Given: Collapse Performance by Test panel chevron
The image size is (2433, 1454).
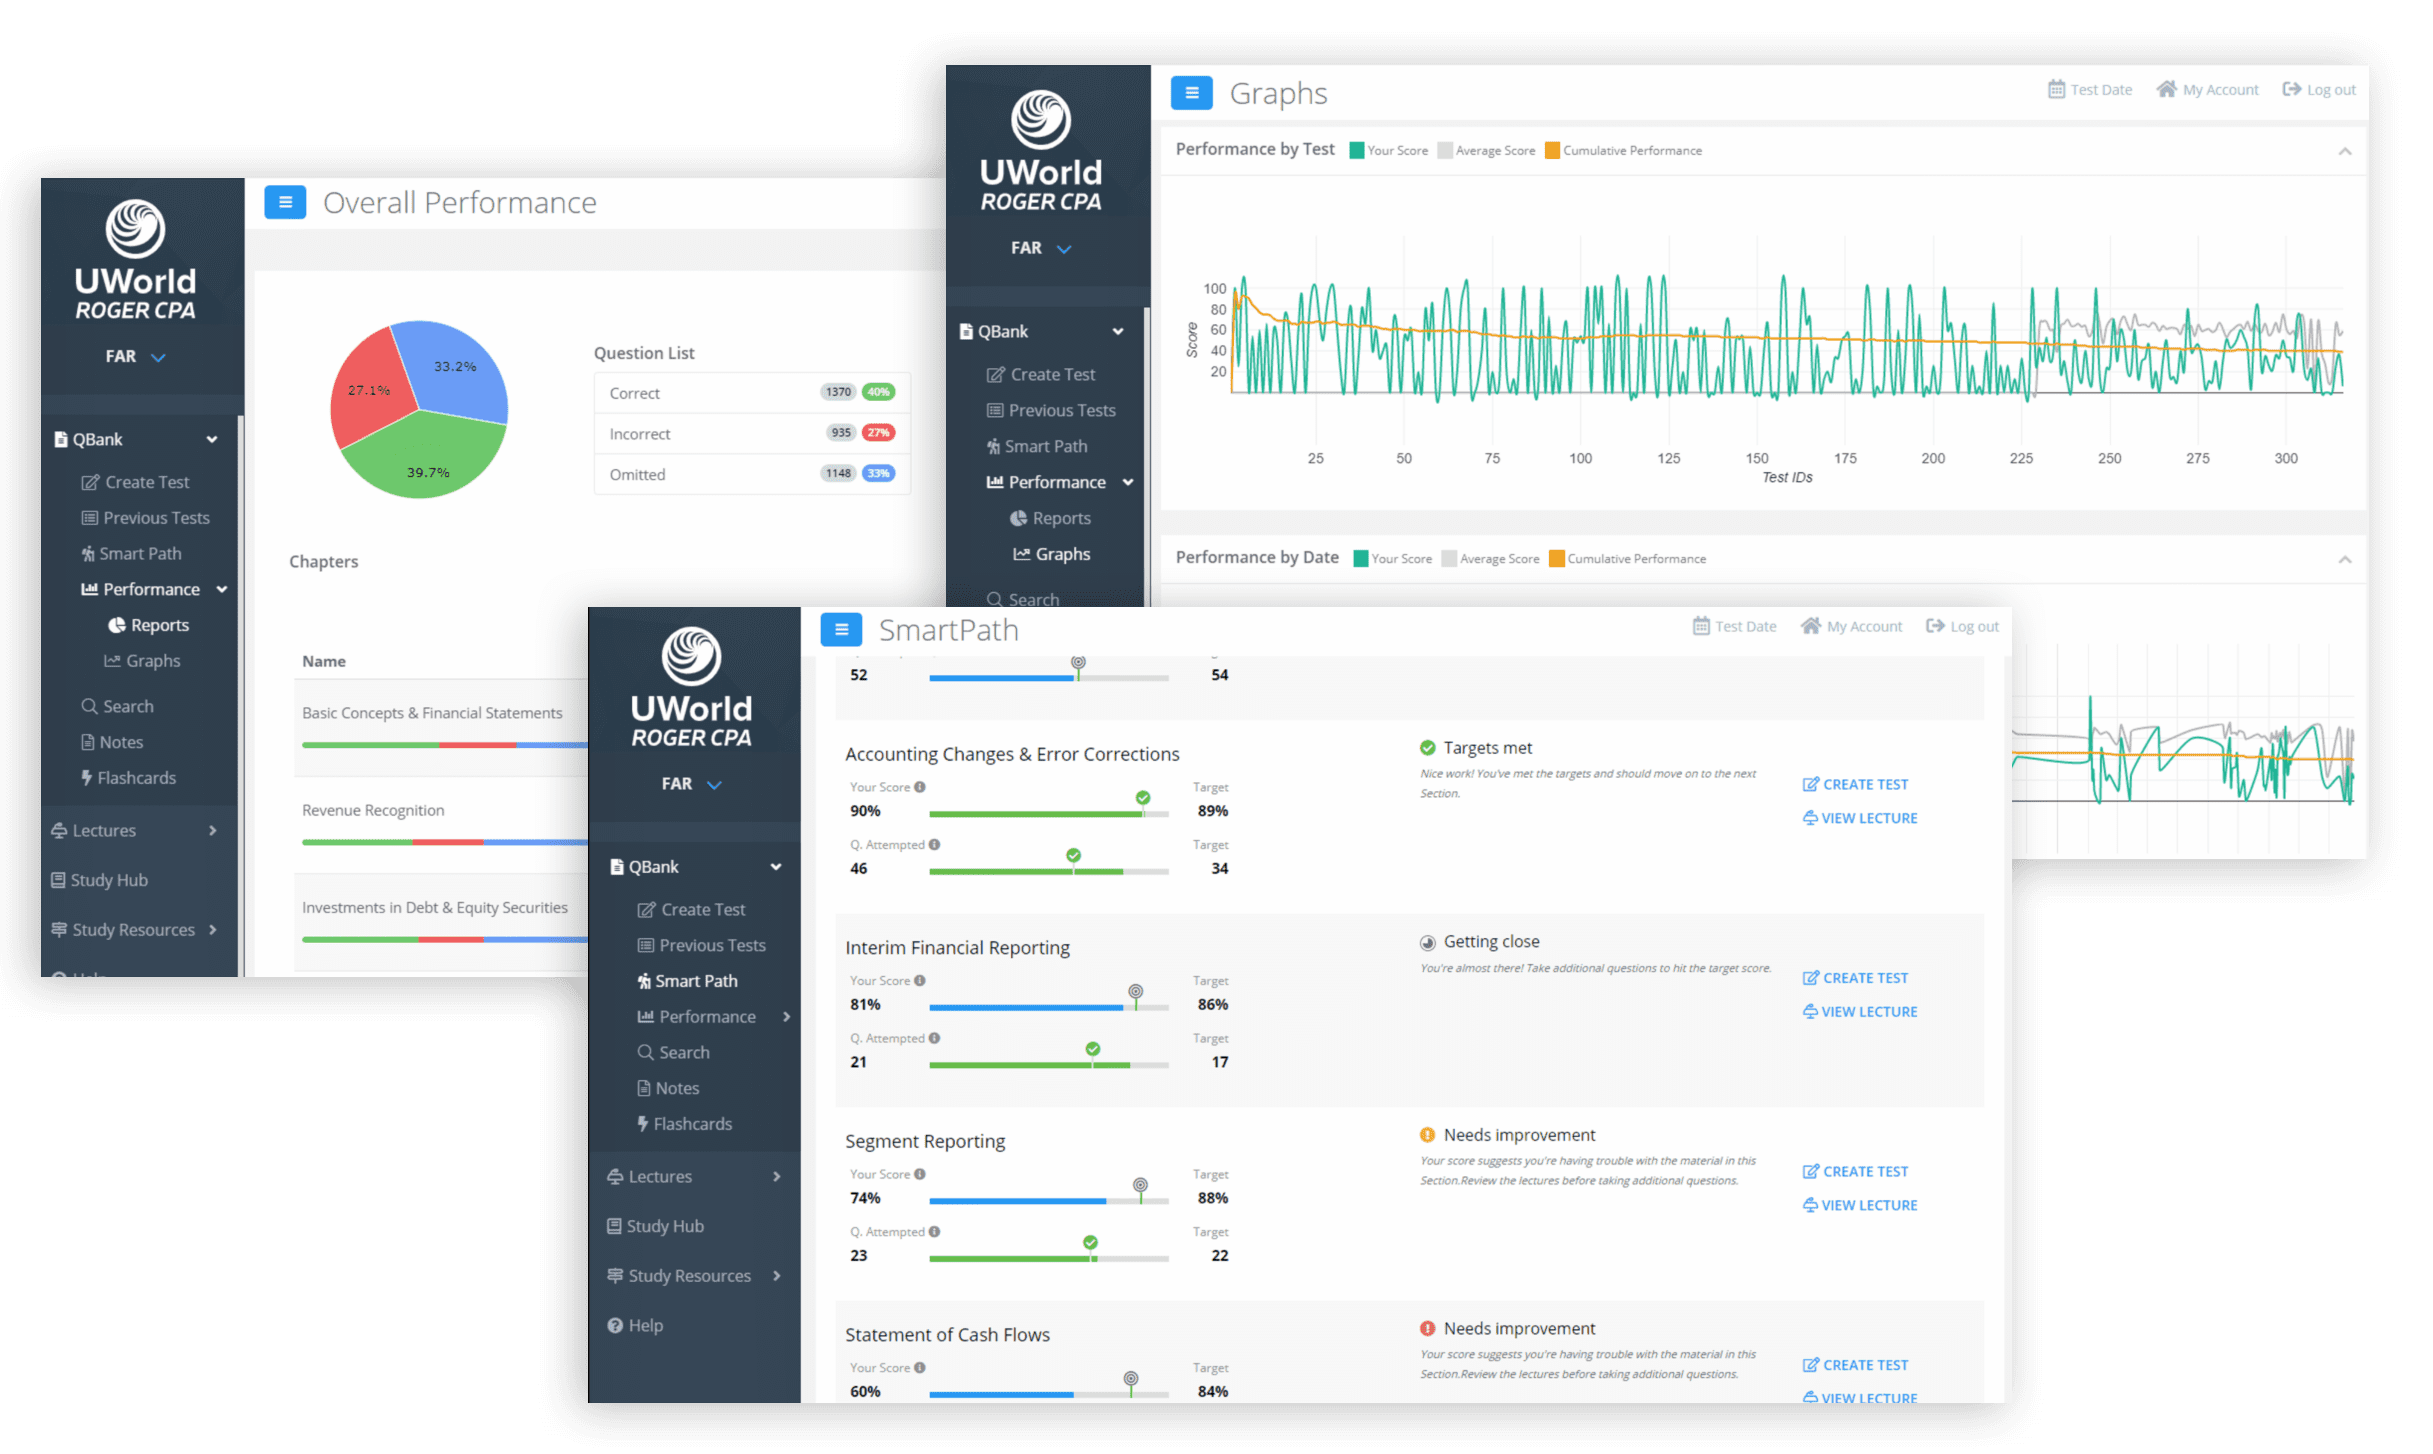Looking at the screenshot, I should point(2344,151).
